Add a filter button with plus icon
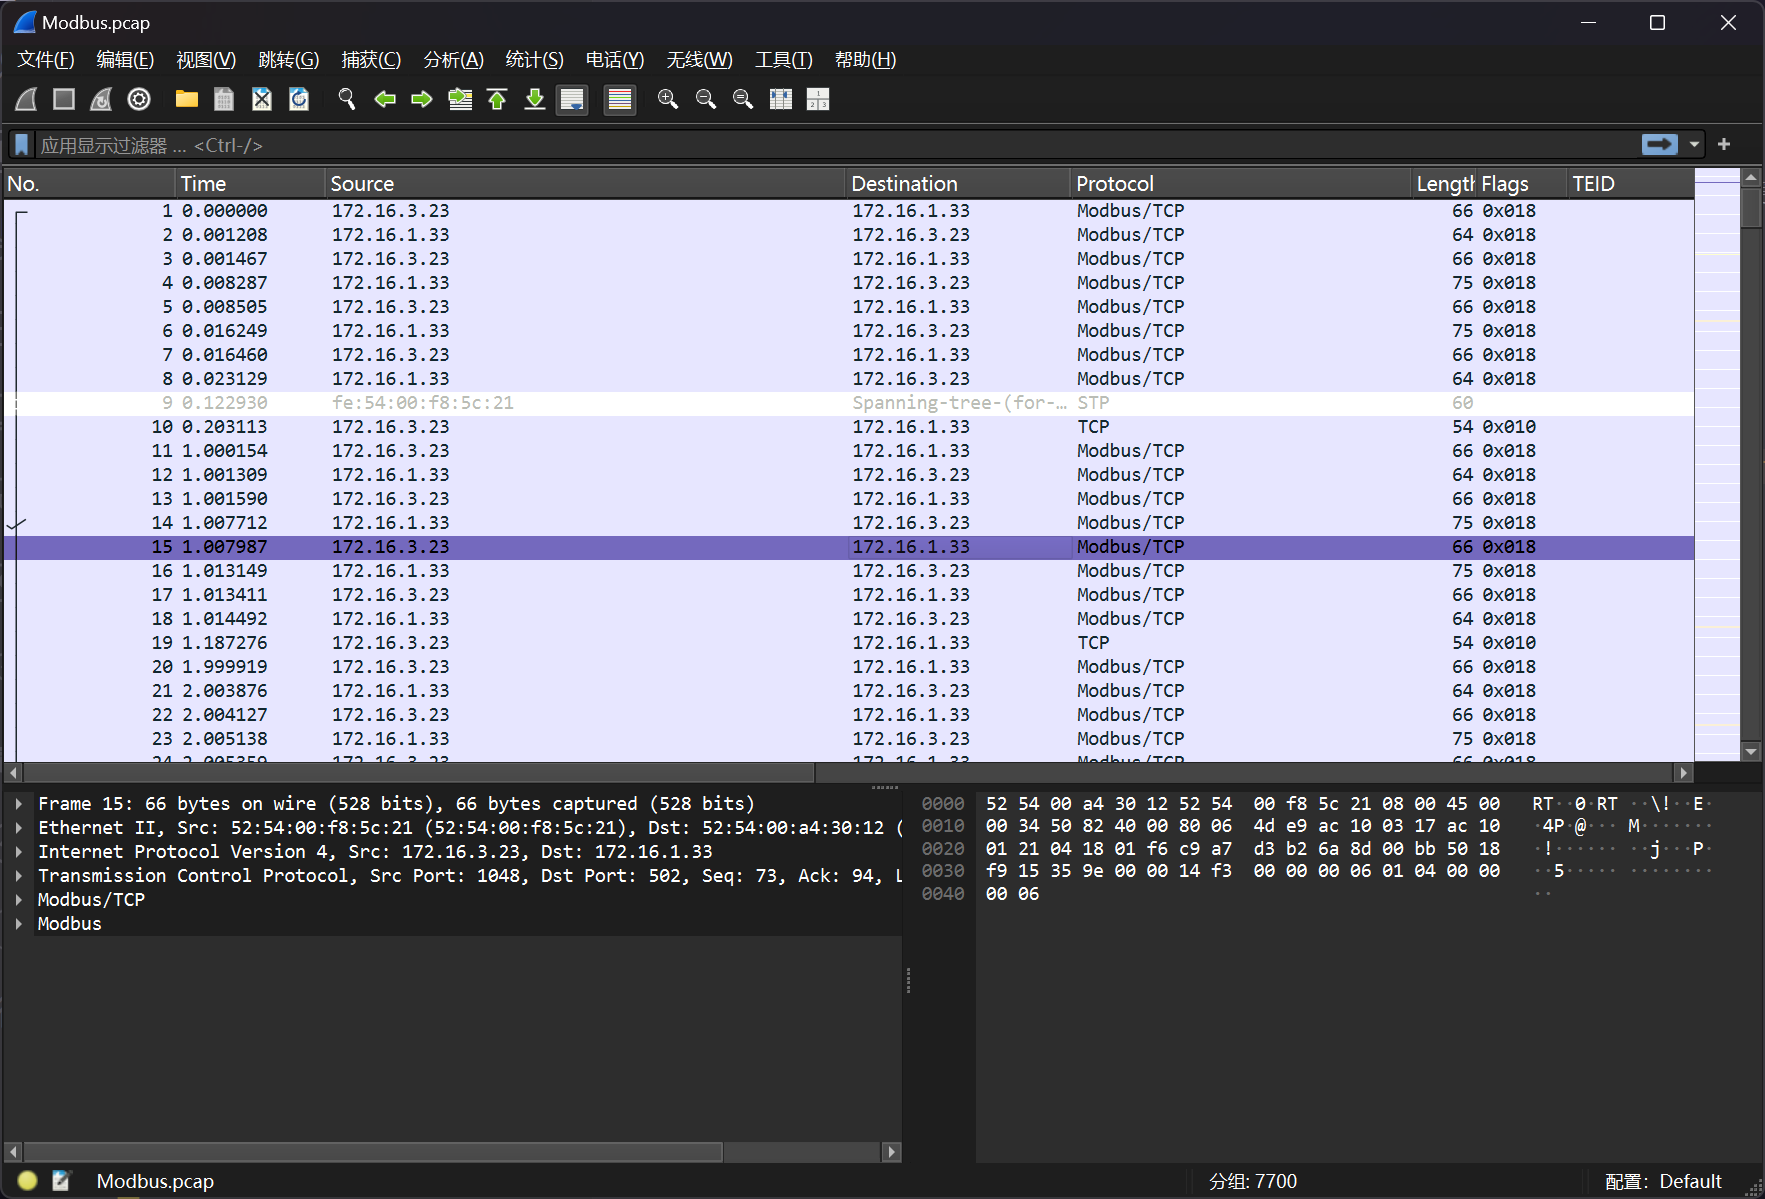The width and height of the screenshot is (1765, 1199). click(1724, 145)
